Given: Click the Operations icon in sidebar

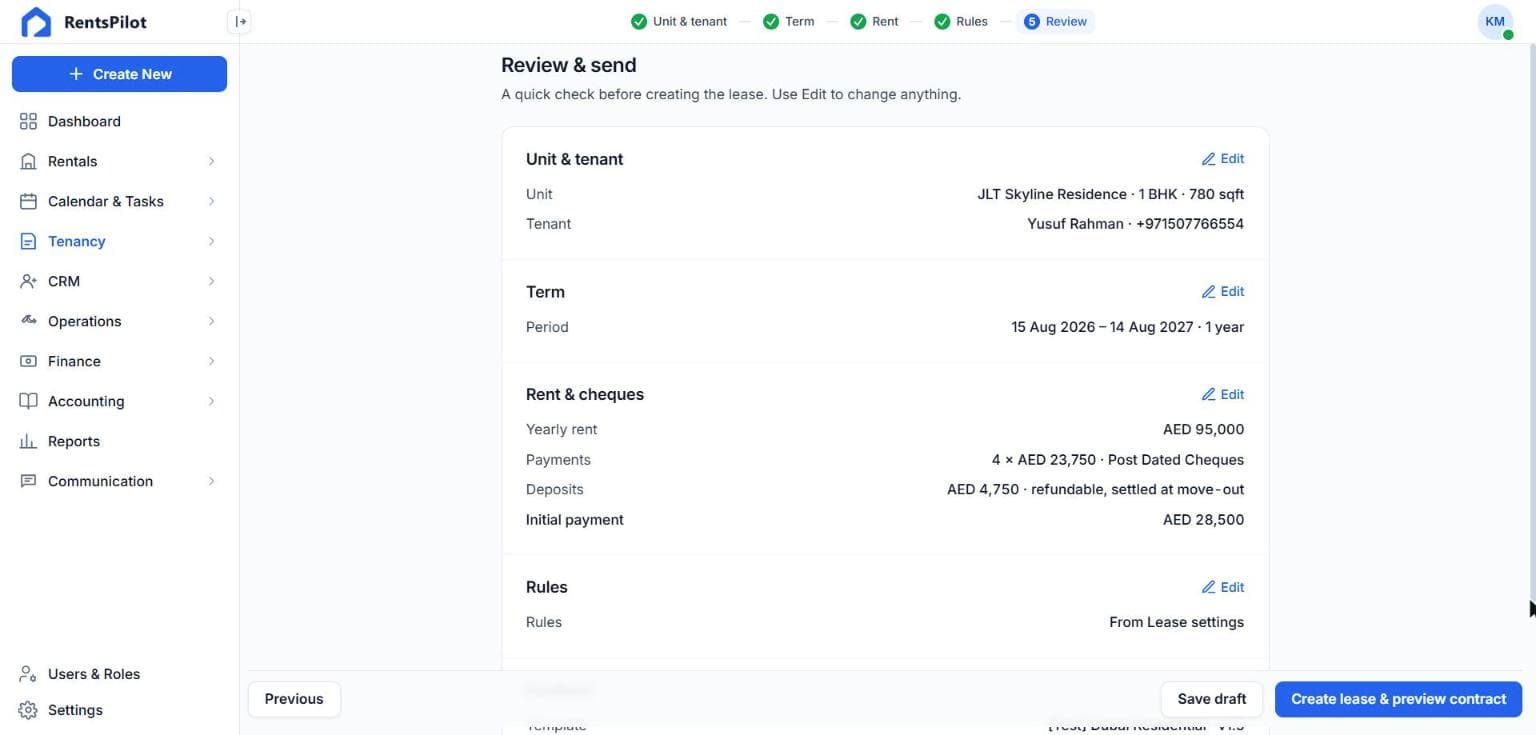Looking at the screenshot, I should (x=28, y=321).
